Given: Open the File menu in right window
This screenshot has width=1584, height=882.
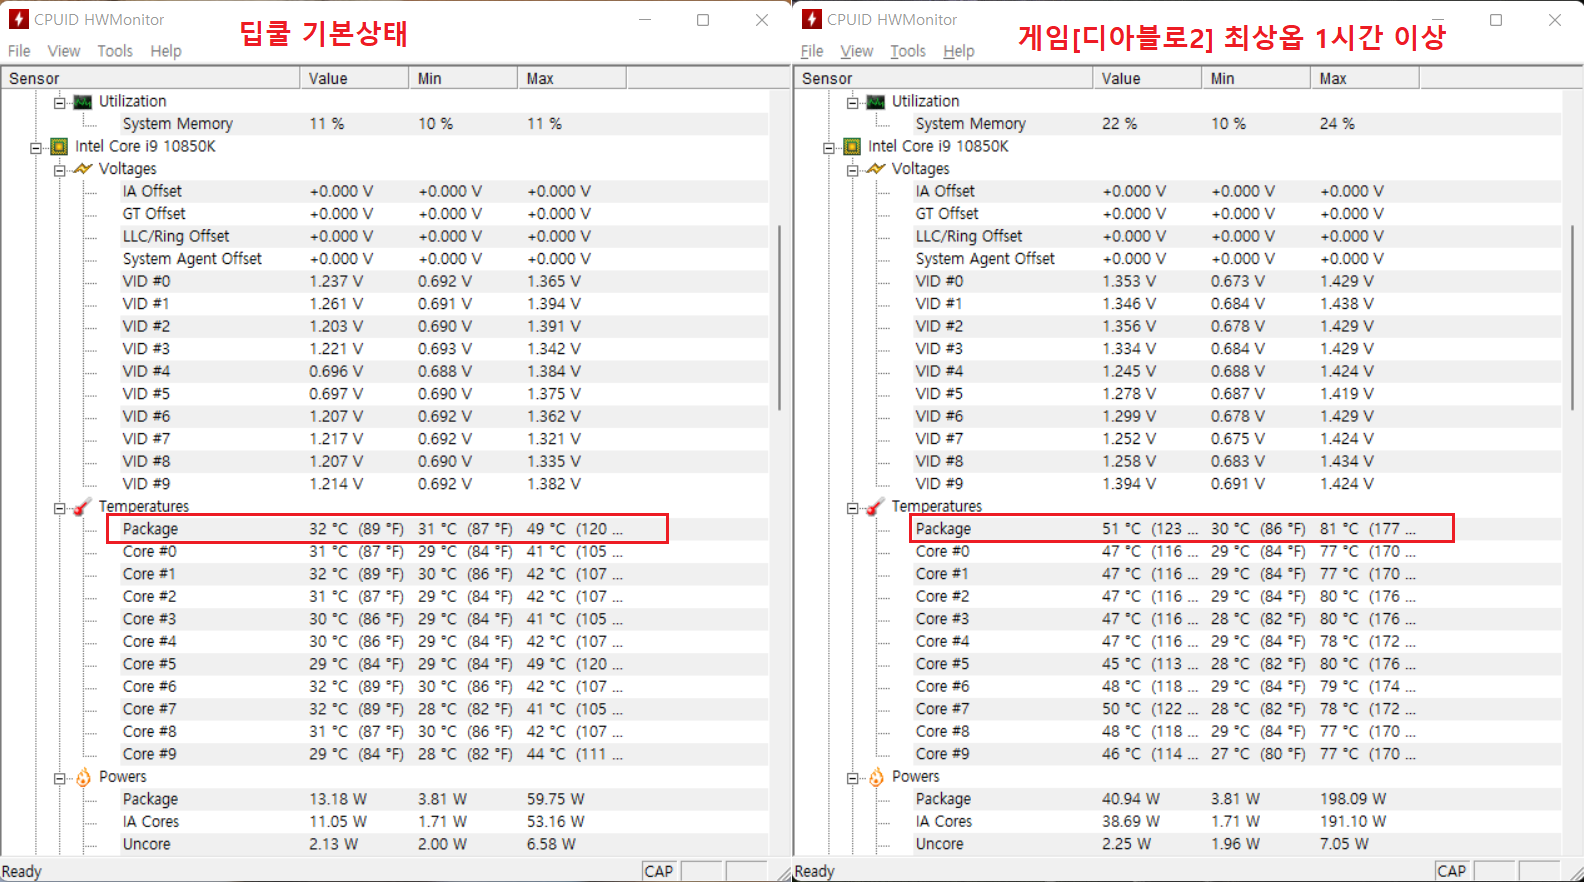Looking at the screenshot, I should pos(812,51).
